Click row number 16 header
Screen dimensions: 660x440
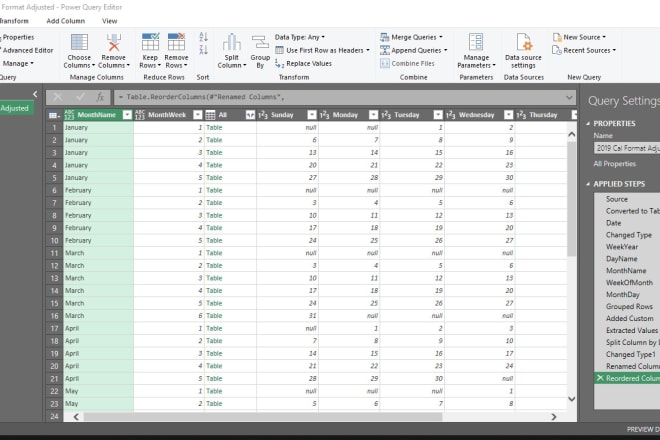pyautogui.click(x=54, y=316)
